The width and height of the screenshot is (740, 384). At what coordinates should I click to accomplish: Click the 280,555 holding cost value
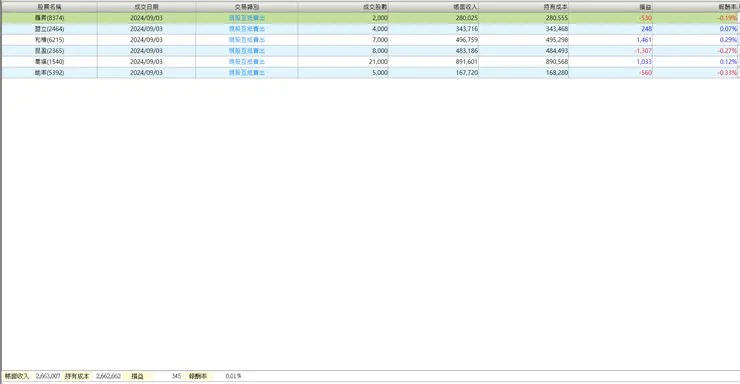(x=557, y=18)
